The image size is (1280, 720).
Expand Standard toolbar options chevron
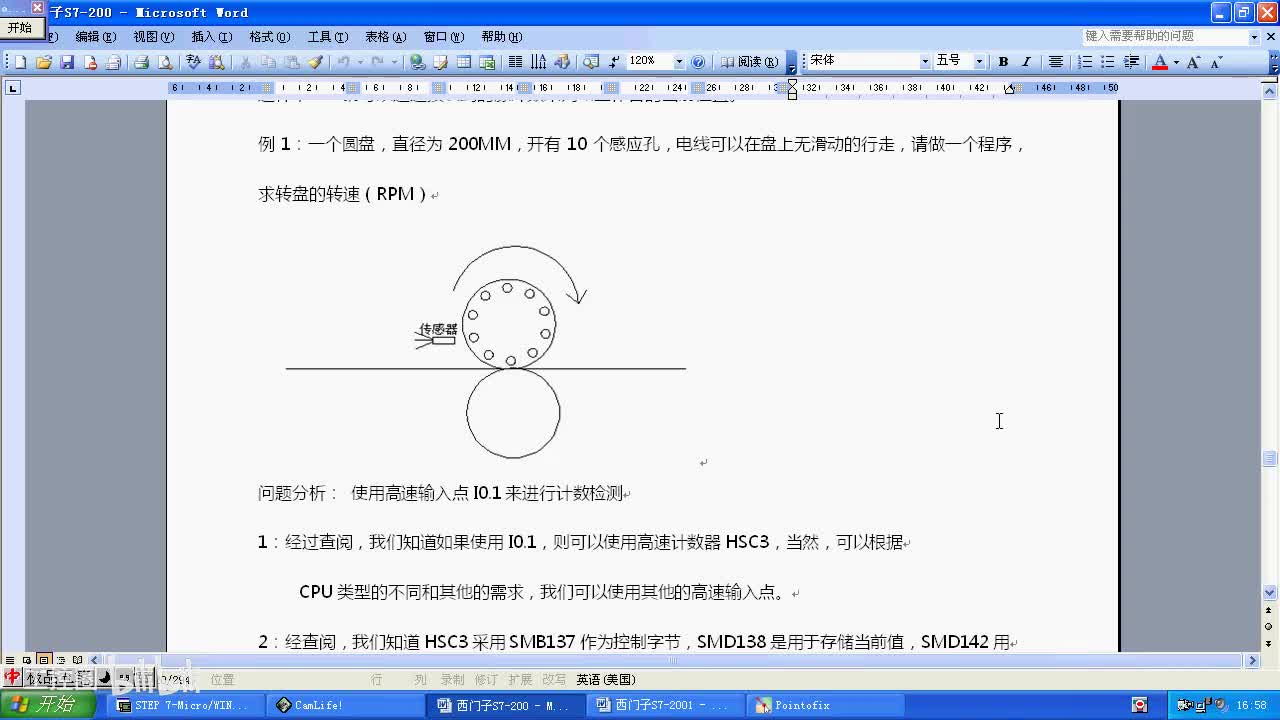792,62
